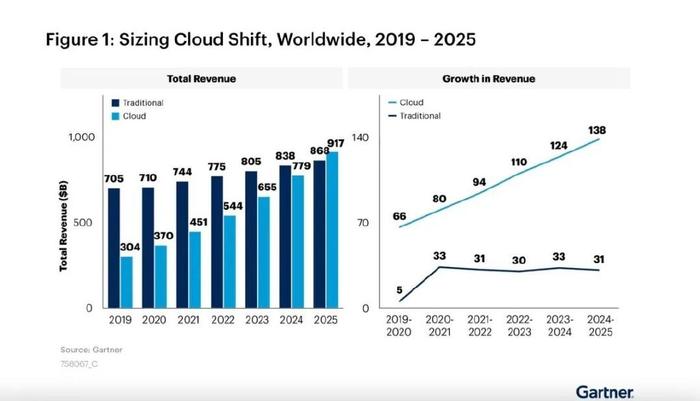Click the Source: Gartner text

[92, 350]
